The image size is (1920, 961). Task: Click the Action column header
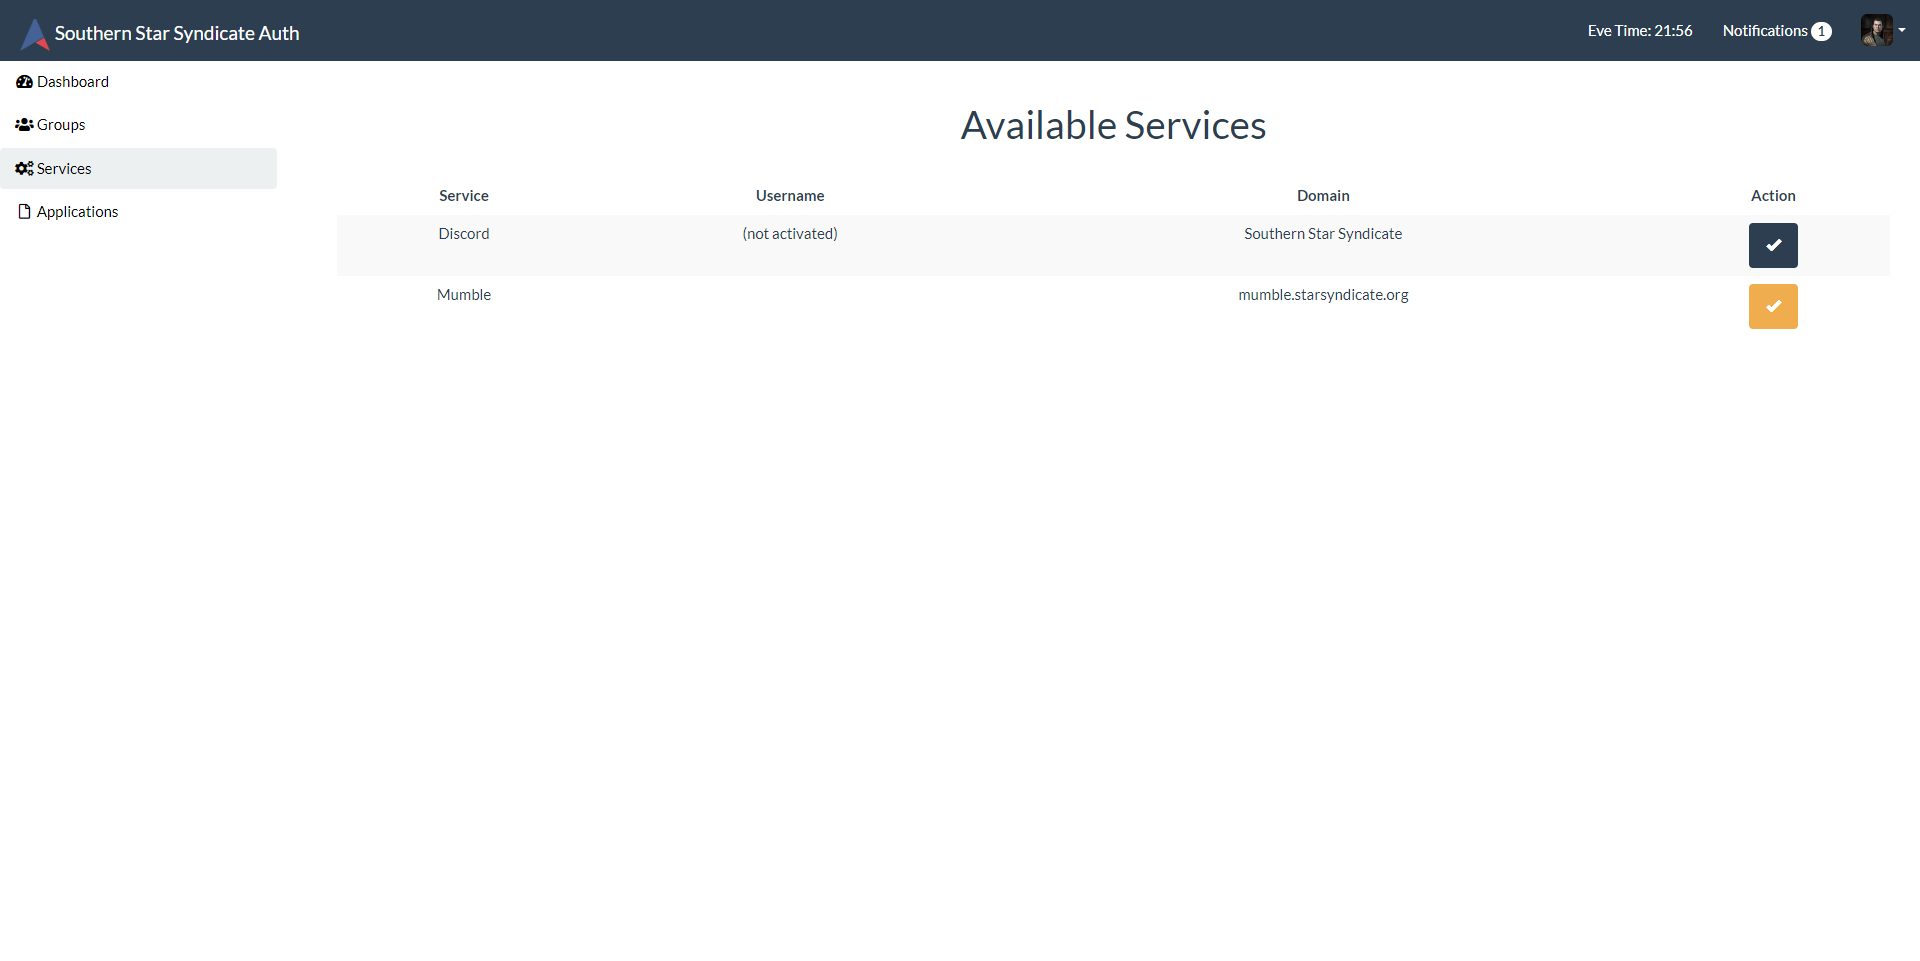coord(1773,196)
